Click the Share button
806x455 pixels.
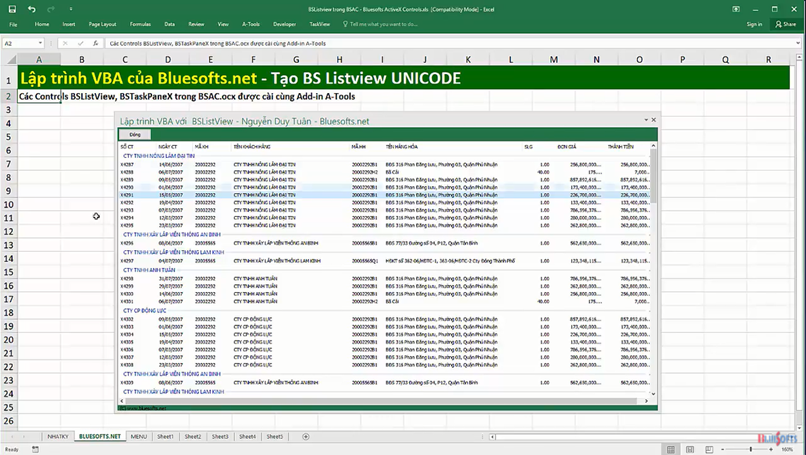(785, 24)
